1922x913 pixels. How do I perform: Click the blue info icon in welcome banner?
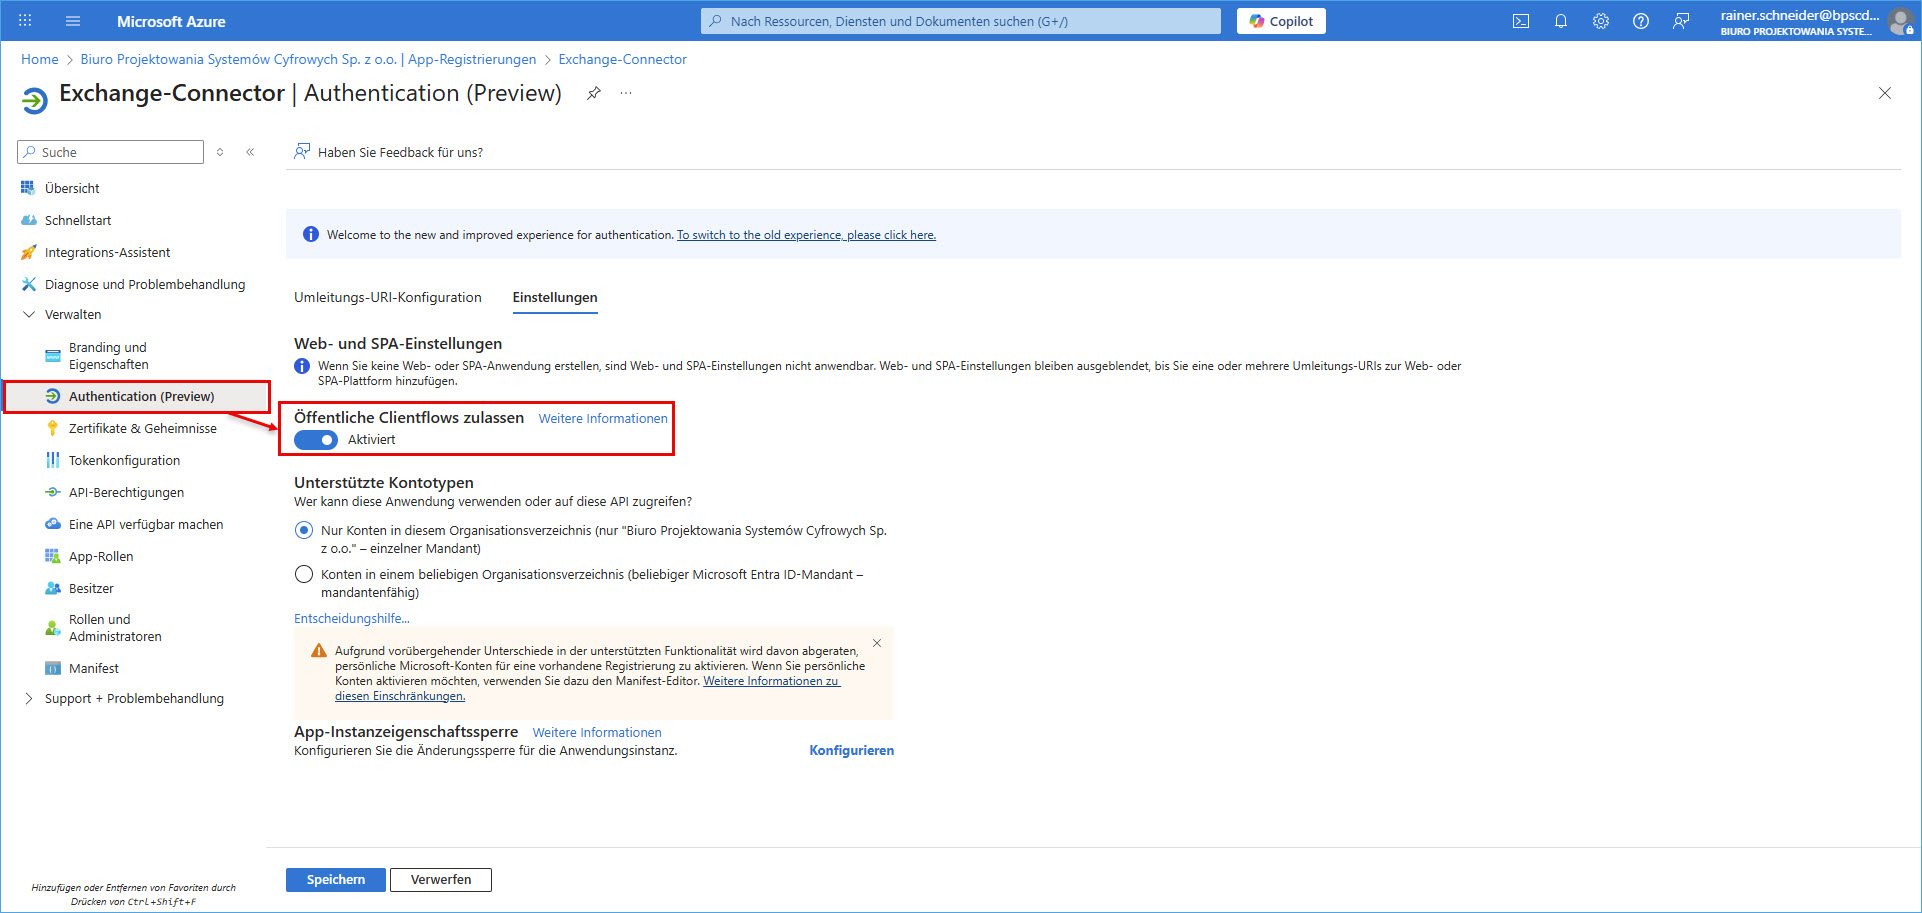coord(311,234)
